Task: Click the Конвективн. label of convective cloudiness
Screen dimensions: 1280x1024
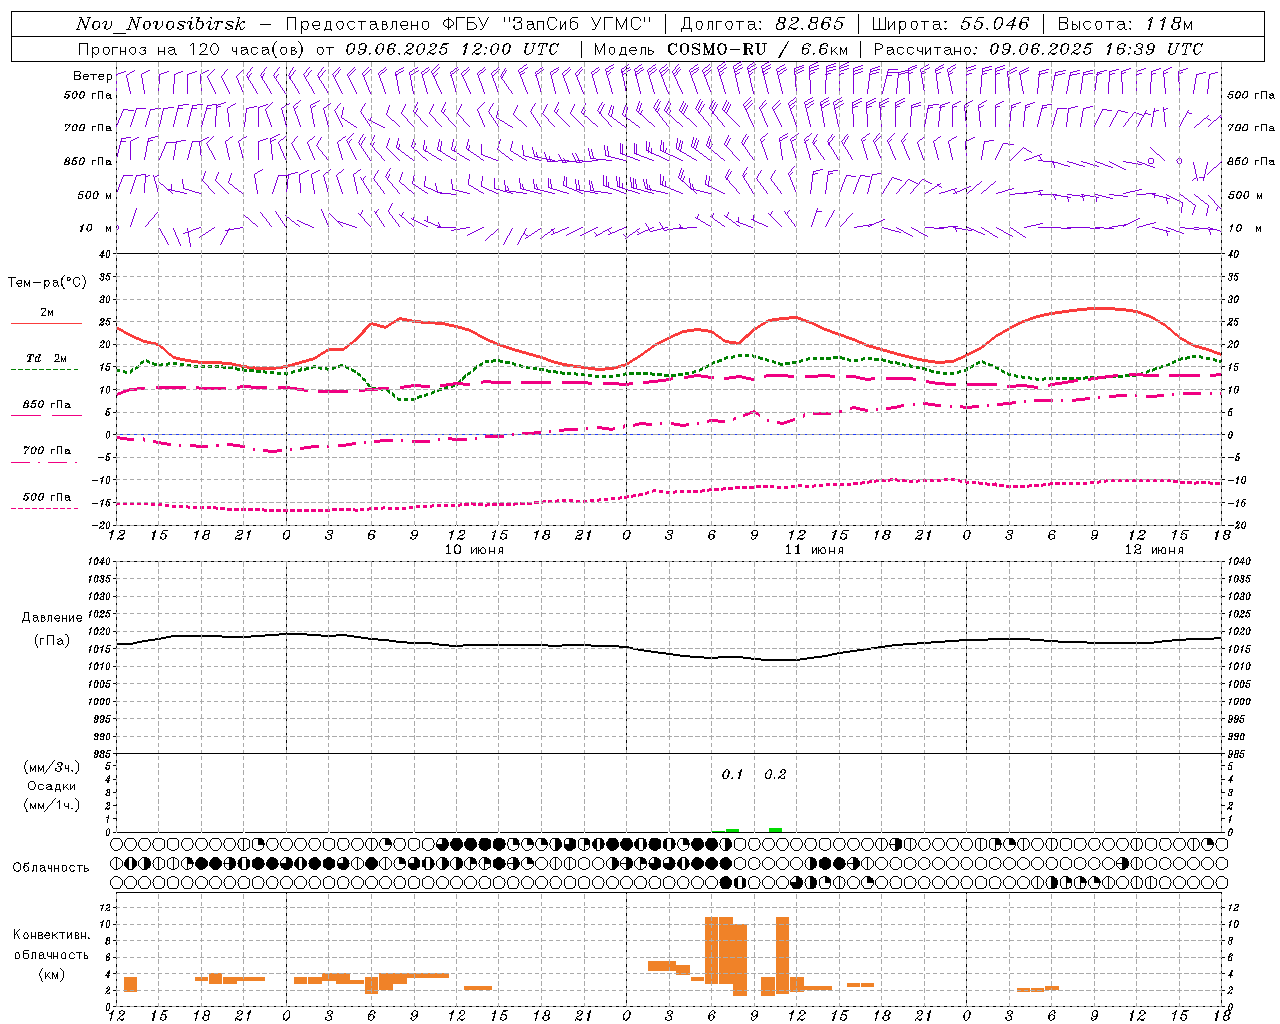Action: point(52,935)
